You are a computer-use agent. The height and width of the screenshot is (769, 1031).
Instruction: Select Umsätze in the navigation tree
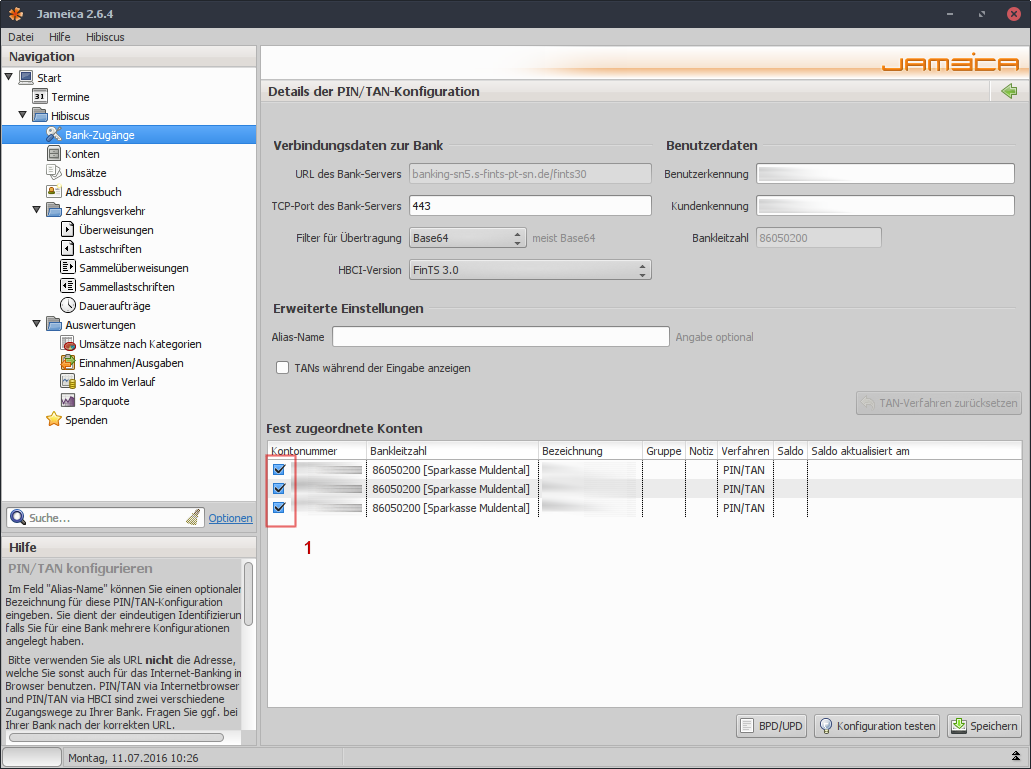point(85,173)
